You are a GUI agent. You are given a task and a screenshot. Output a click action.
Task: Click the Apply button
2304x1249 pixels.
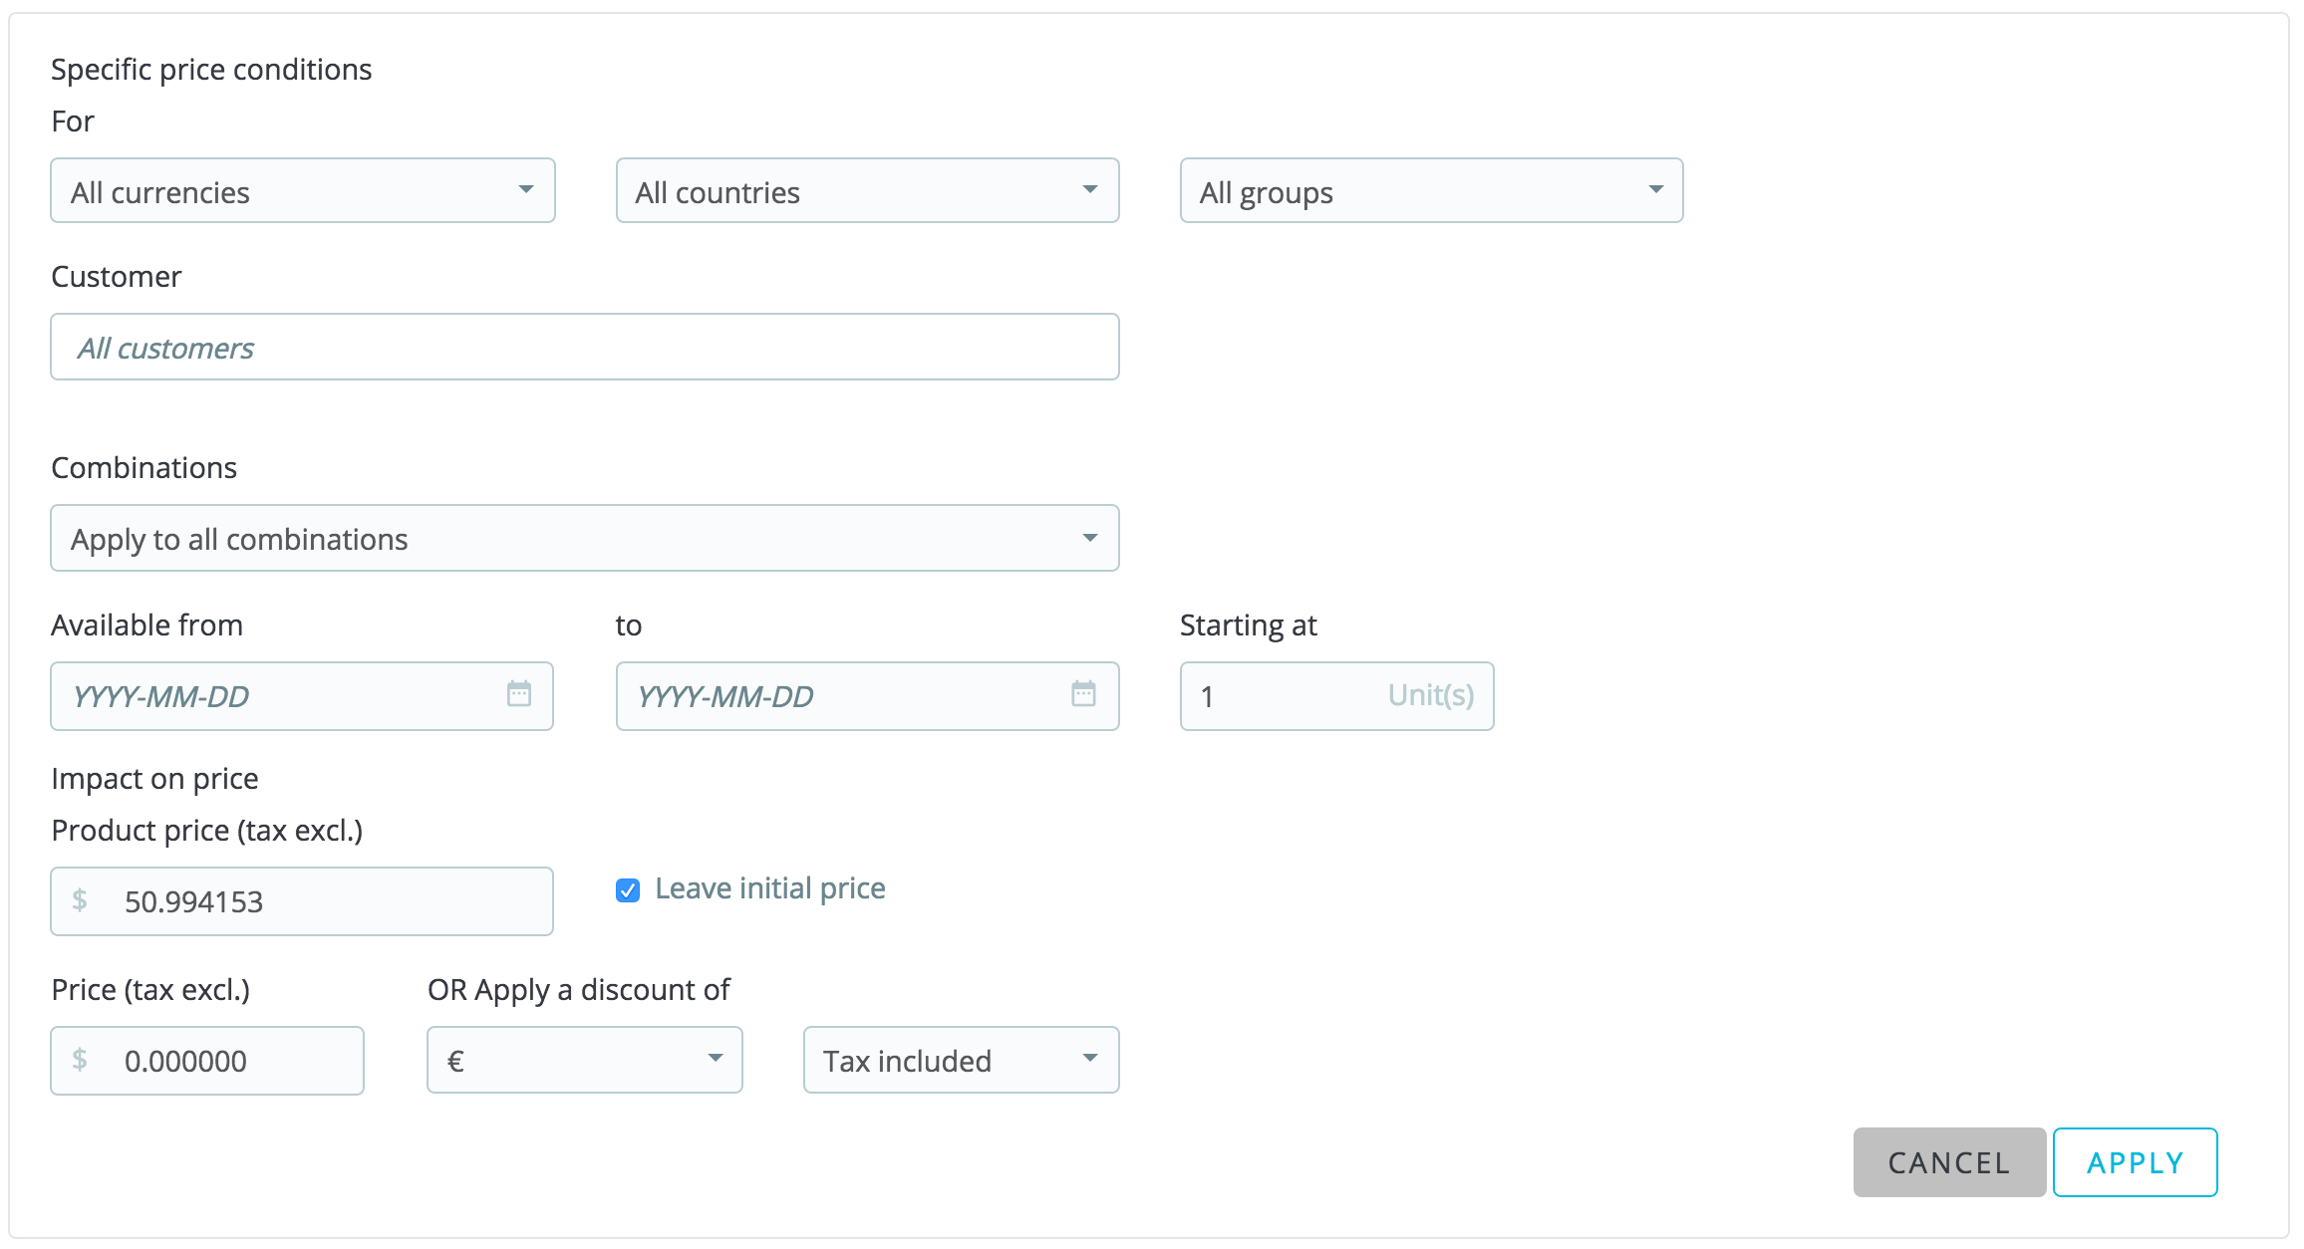pos(2135,1162)
